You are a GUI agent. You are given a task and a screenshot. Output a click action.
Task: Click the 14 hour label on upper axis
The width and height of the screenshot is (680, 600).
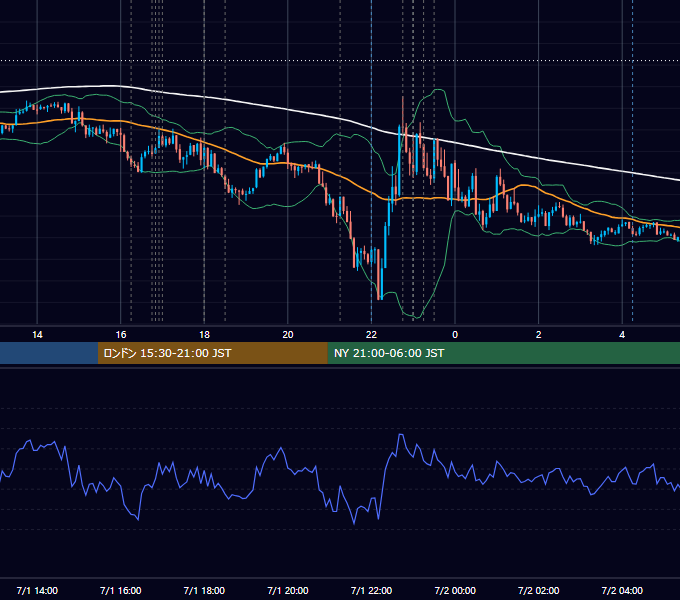37,335
